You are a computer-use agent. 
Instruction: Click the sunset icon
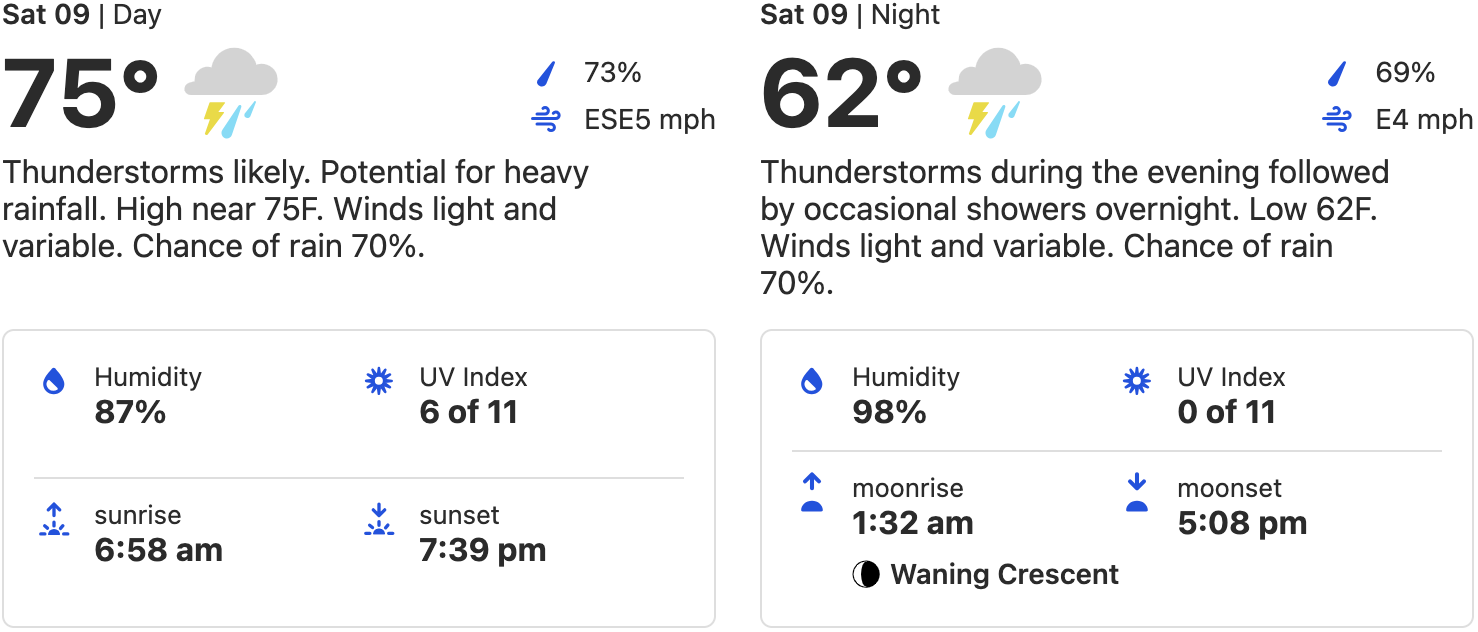pyautogui.click(x=379, y=520)
